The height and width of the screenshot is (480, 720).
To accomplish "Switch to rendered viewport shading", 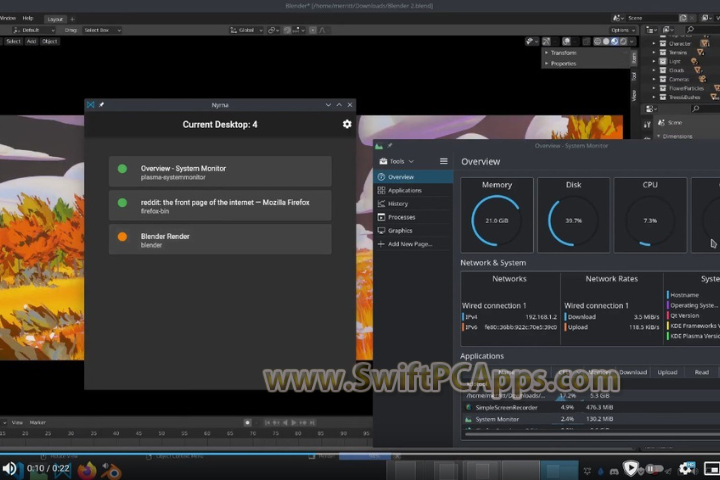I will coord(624,41).
